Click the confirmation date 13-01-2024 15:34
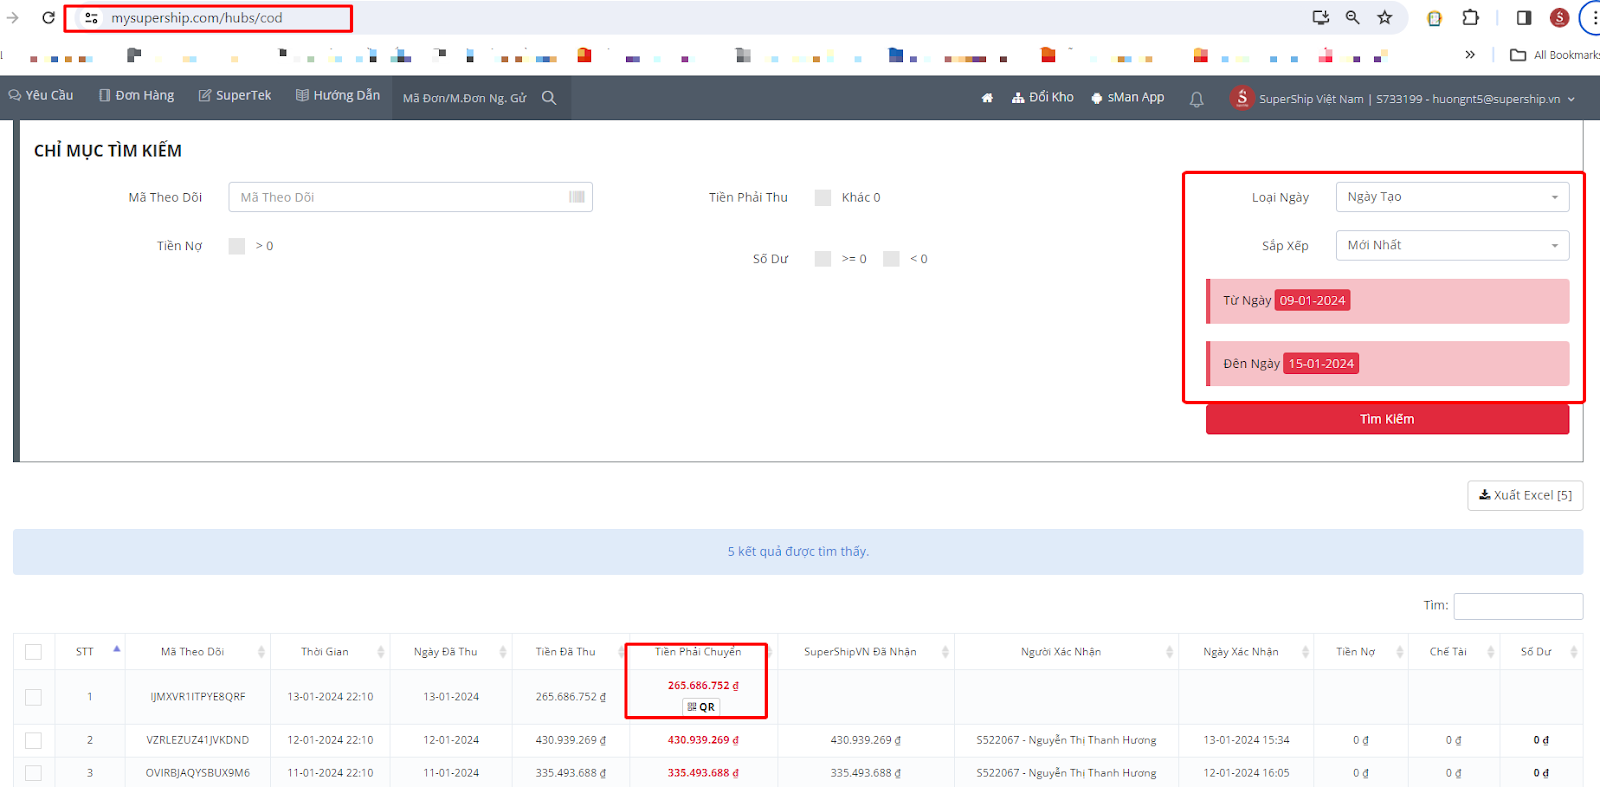1600x787 pixels. click(1246, 741)
